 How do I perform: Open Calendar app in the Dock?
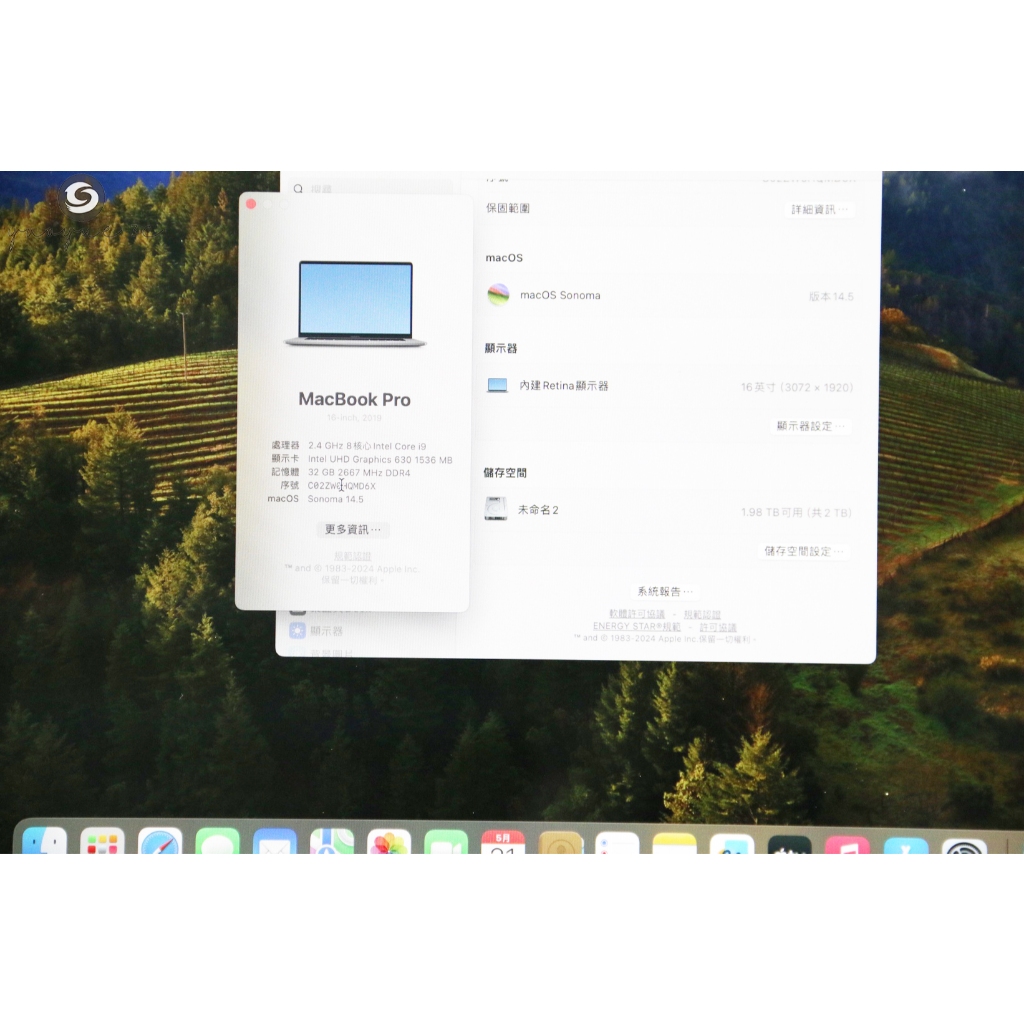[503, 840]
